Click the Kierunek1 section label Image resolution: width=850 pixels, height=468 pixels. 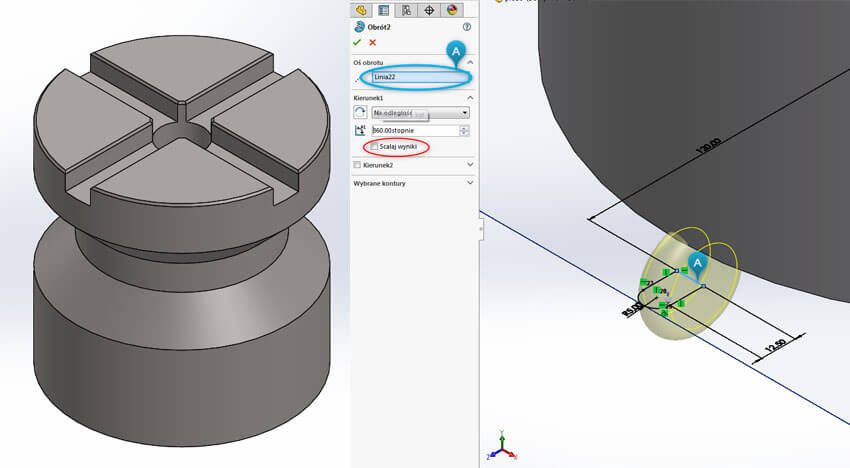pyautogui.click(x=368, y=98)
